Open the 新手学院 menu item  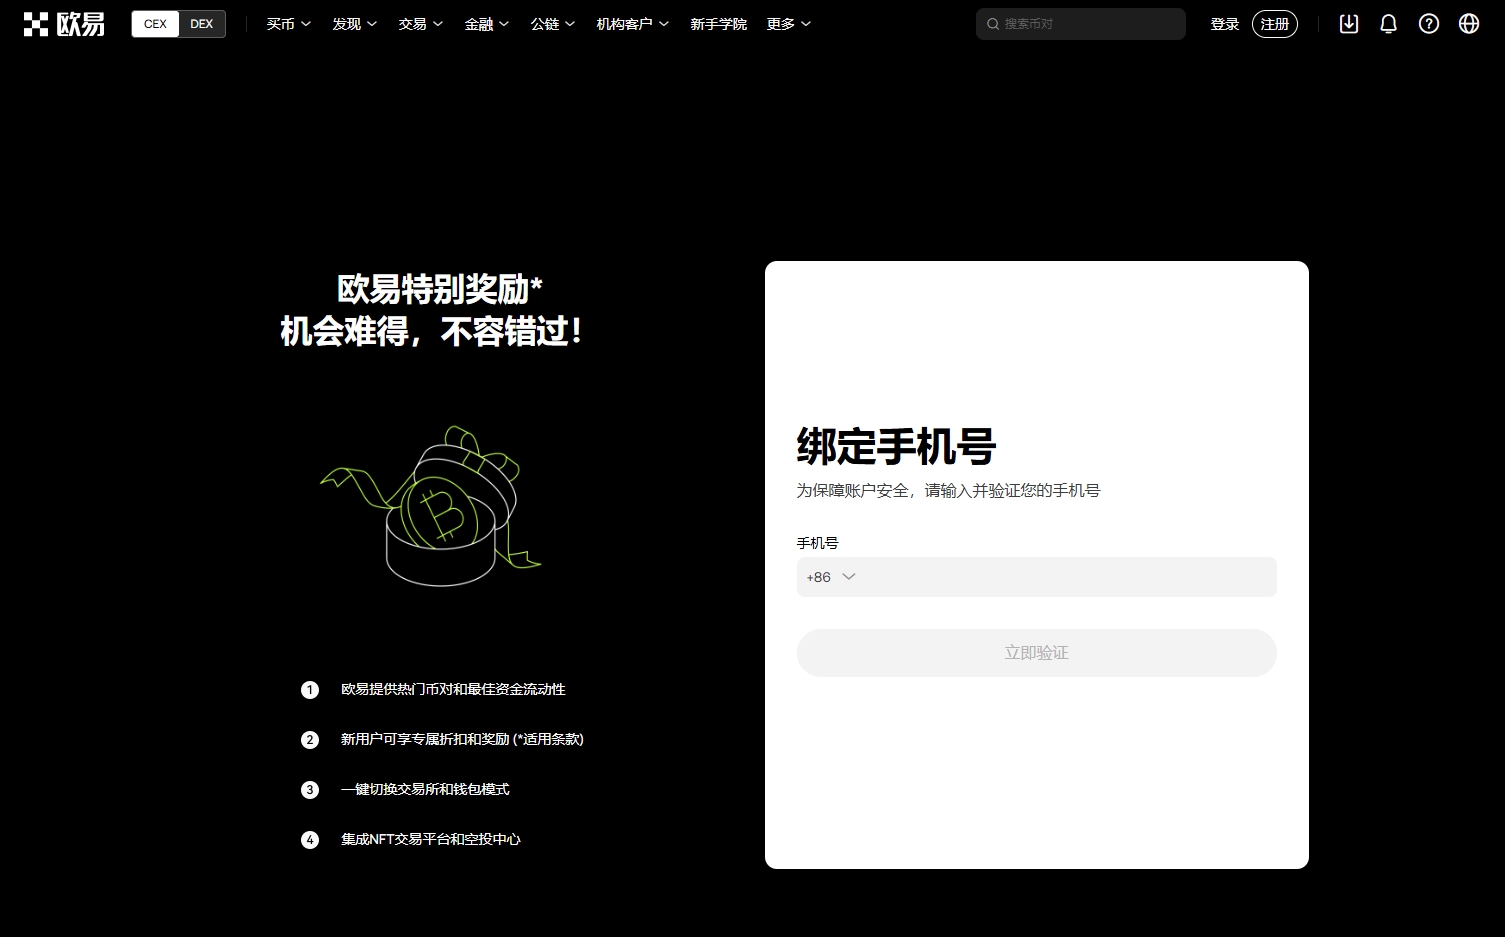[718, 23]
